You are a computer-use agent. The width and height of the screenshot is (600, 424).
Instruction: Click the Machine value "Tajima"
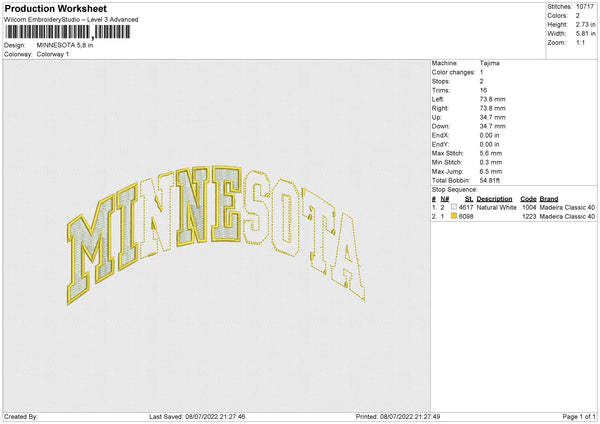pos(489,63)
